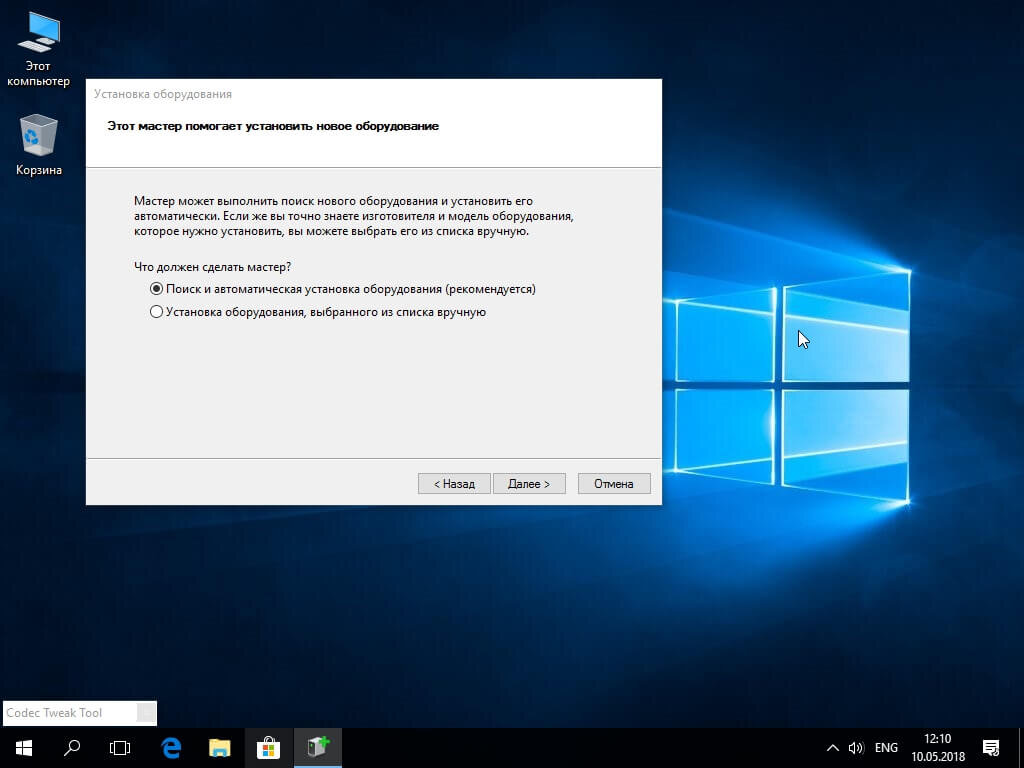
Task: Activate the hardware wizard taskbar icon
Action: (317, 748)
